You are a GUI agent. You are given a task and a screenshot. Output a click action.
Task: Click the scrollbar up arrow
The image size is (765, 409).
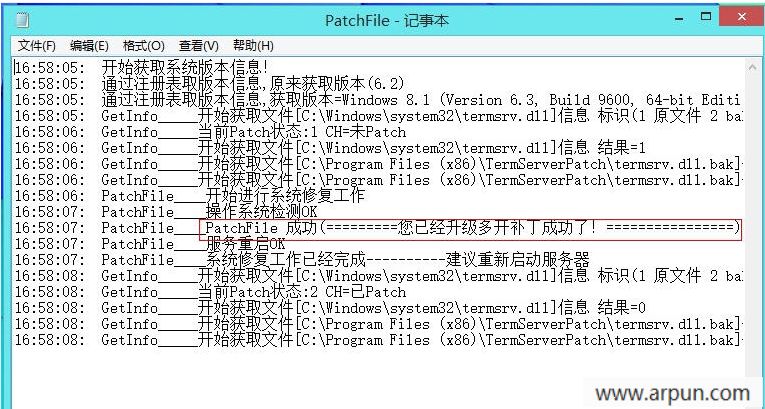tap(752, 67)
